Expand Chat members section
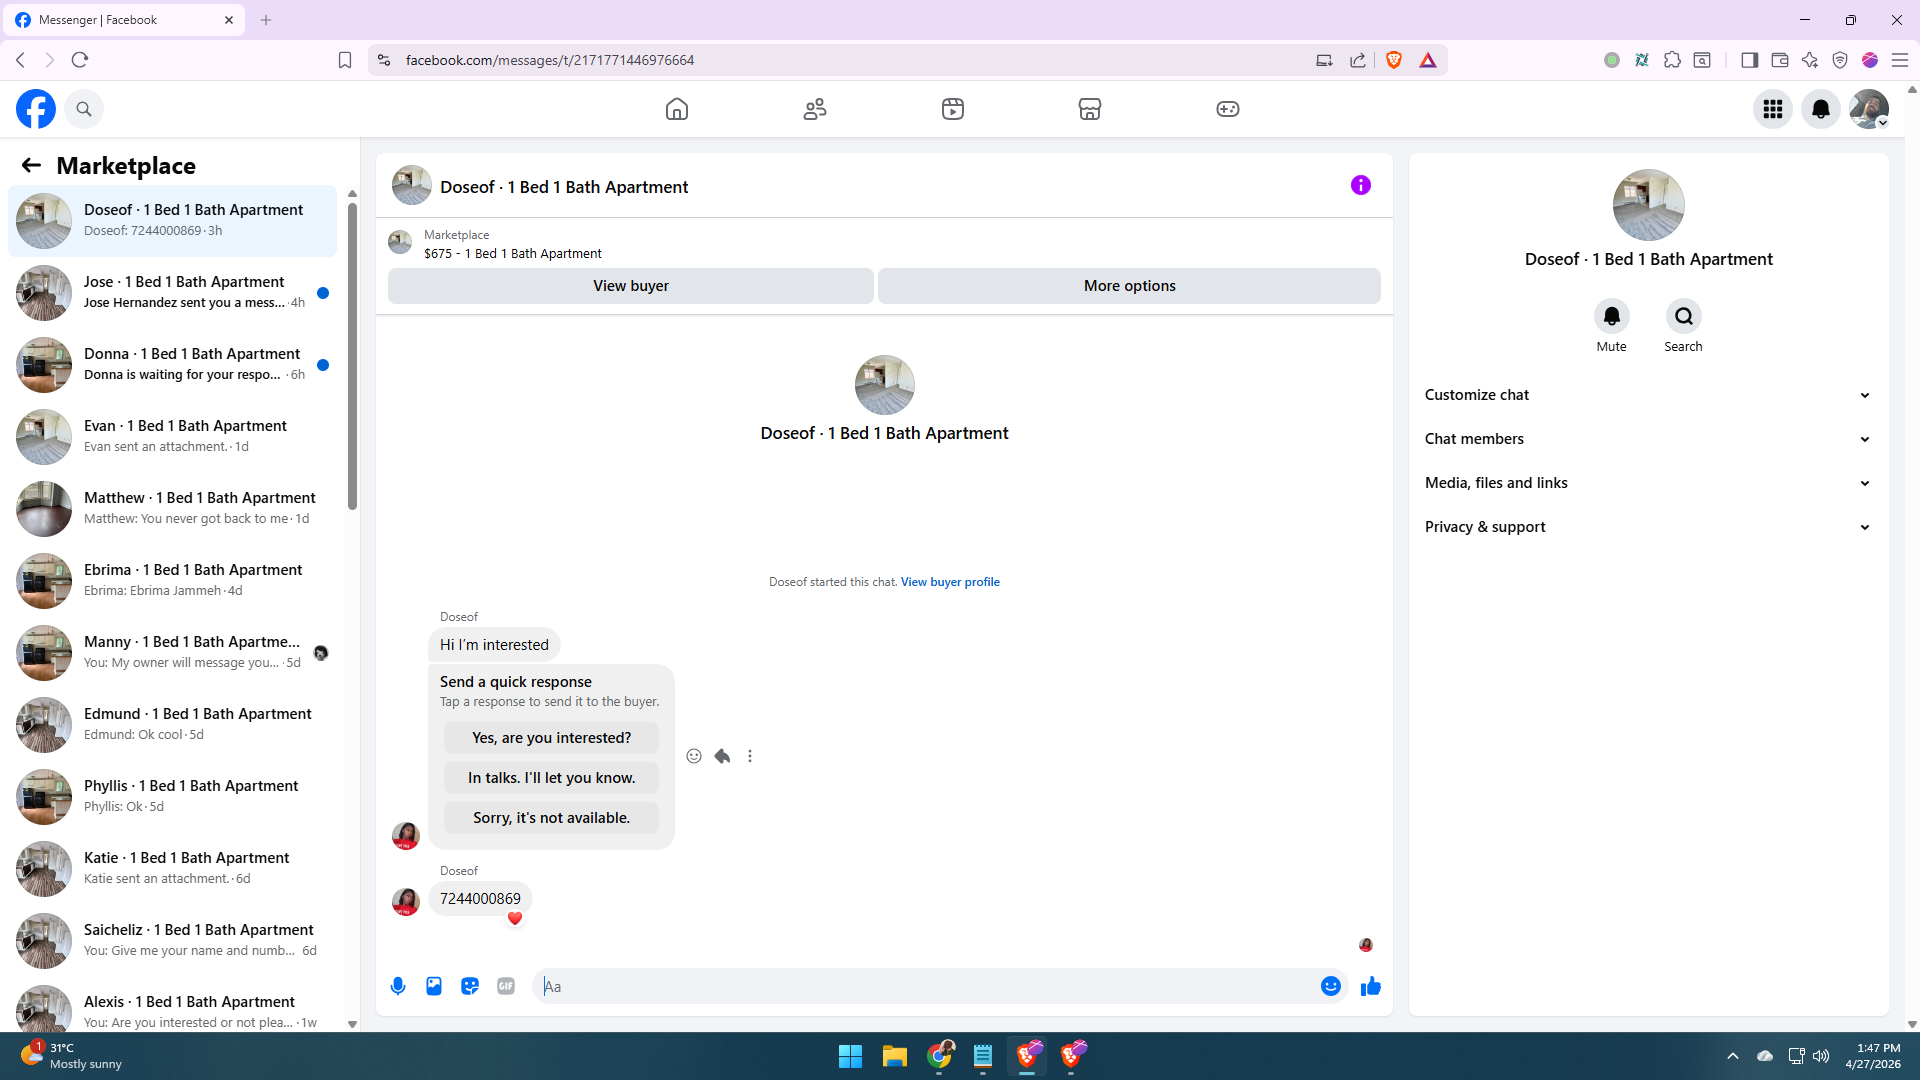 coord(1648,439)
